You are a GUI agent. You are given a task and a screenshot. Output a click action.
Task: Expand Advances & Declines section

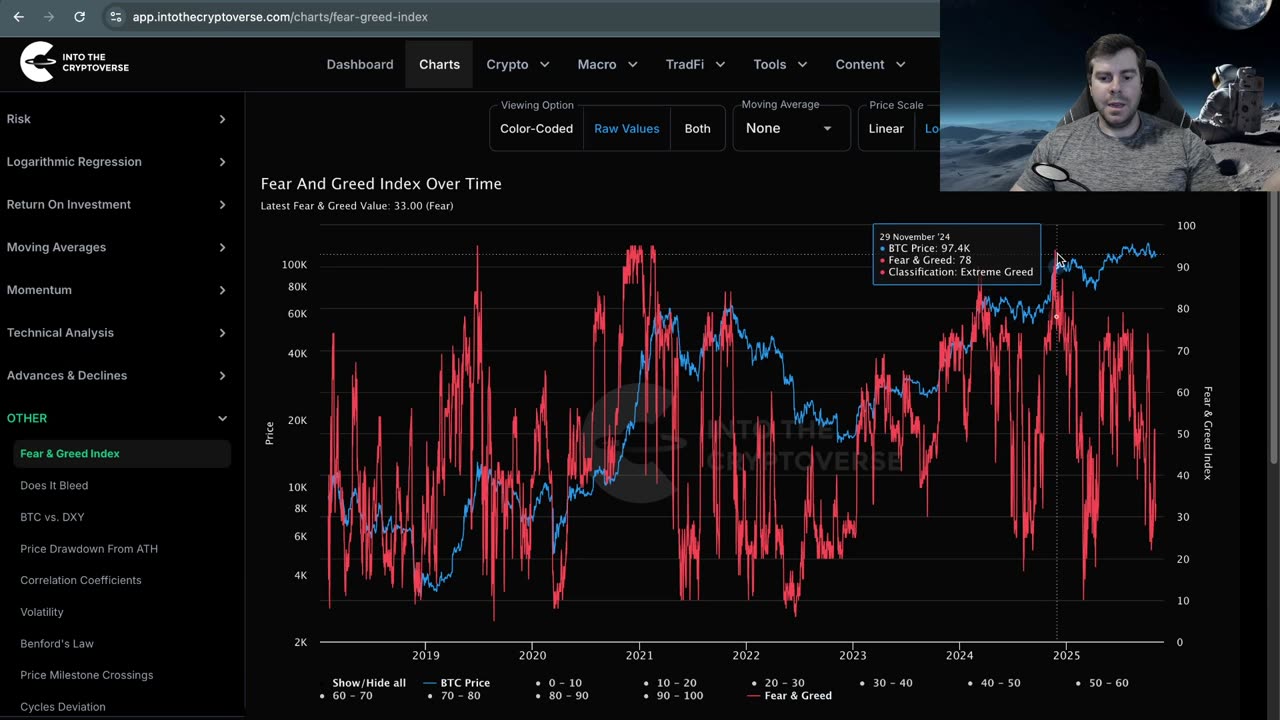[117, 375]
